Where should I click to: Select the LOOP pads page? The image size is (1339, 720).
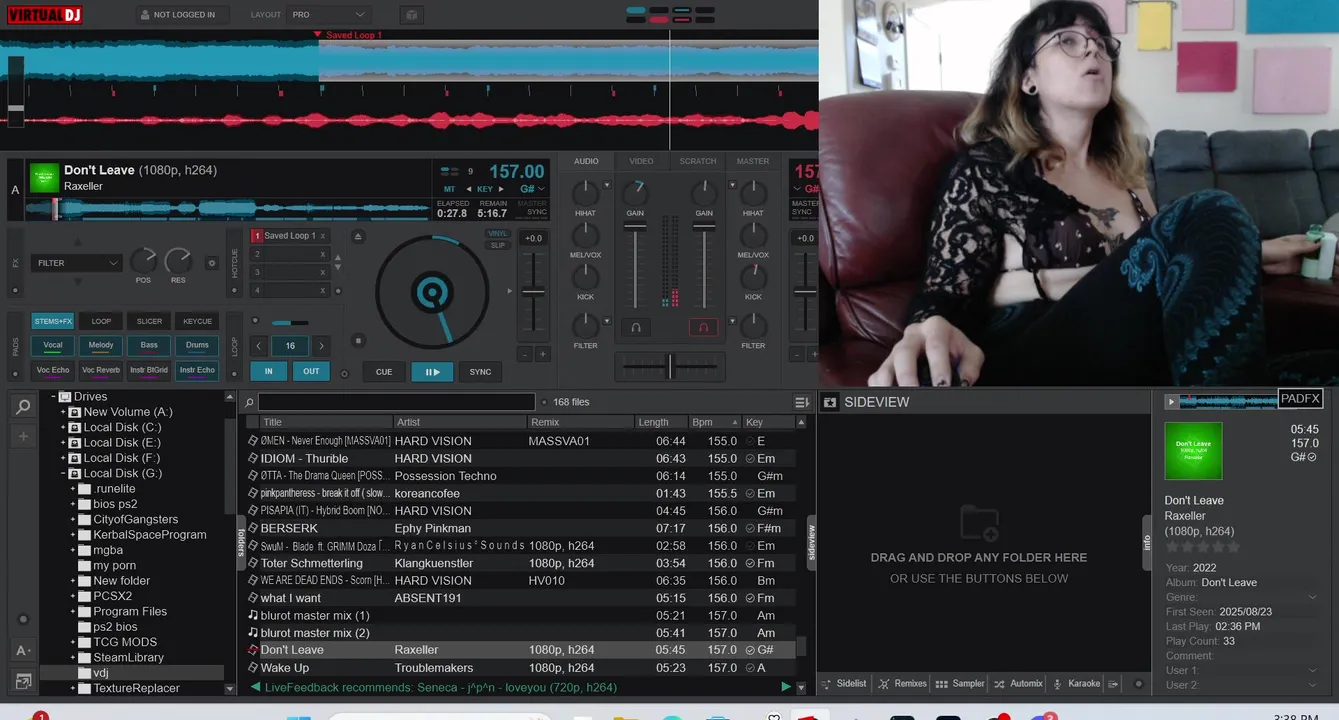click(x=101, y=321)
